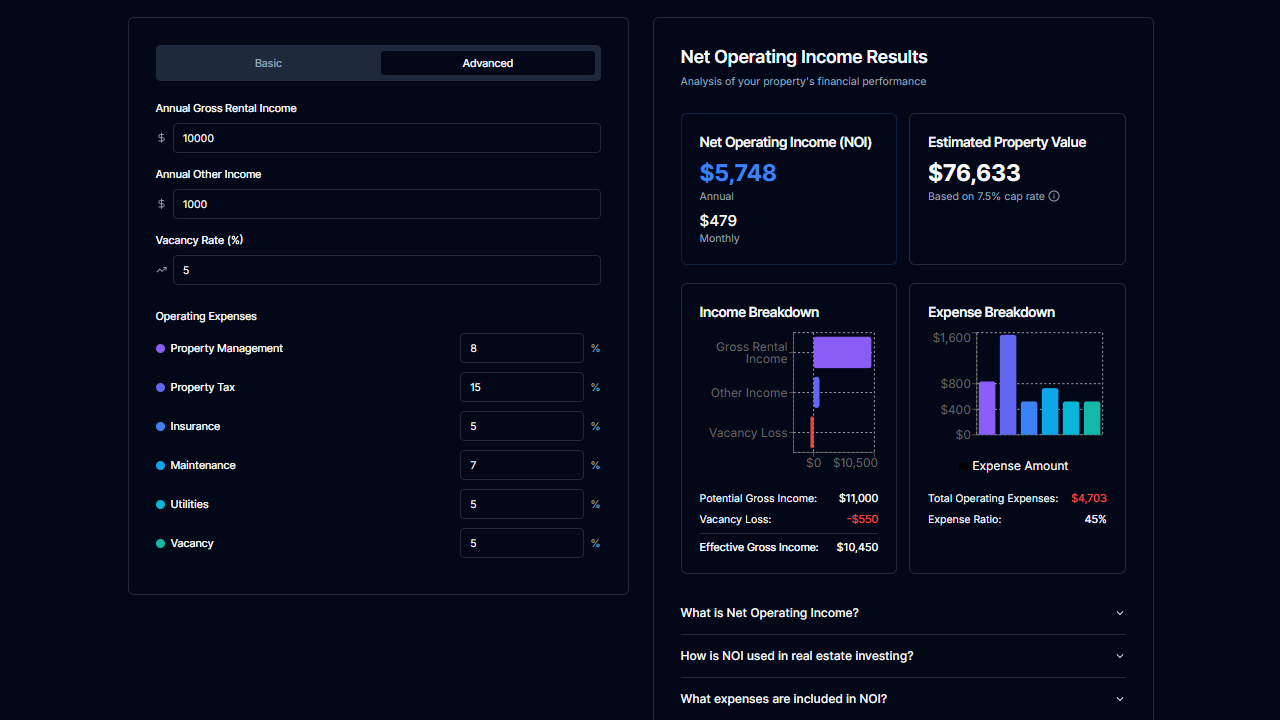Click the dollar icon beside Gross Rental Income
The width and height of the screenshot is (1280, 720).
(x=161, y=138)
